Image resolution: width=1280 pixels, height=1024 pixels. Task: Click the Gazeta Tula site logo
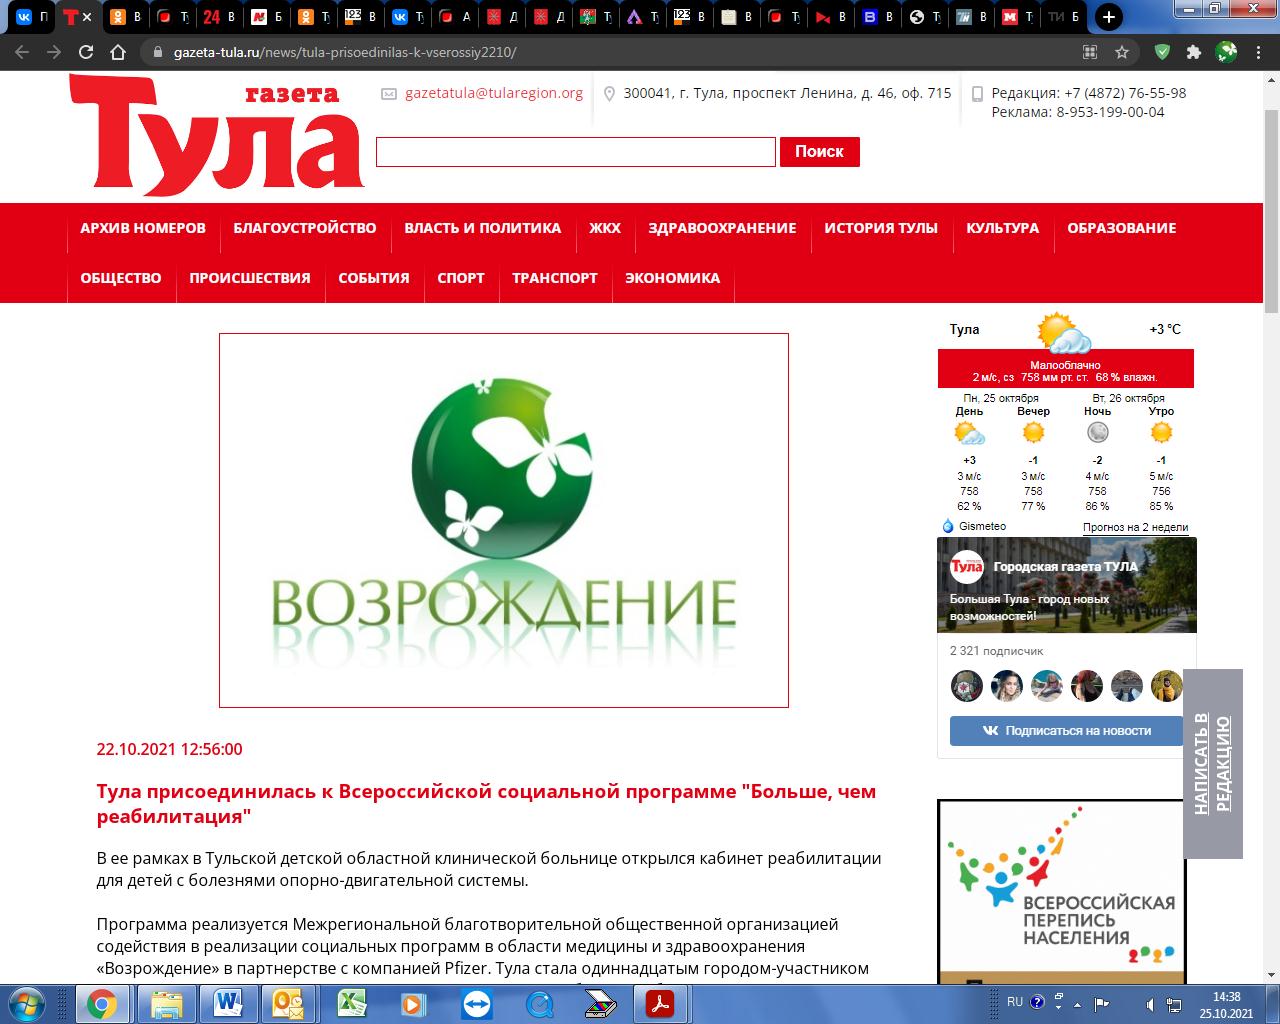pos(216,135)
